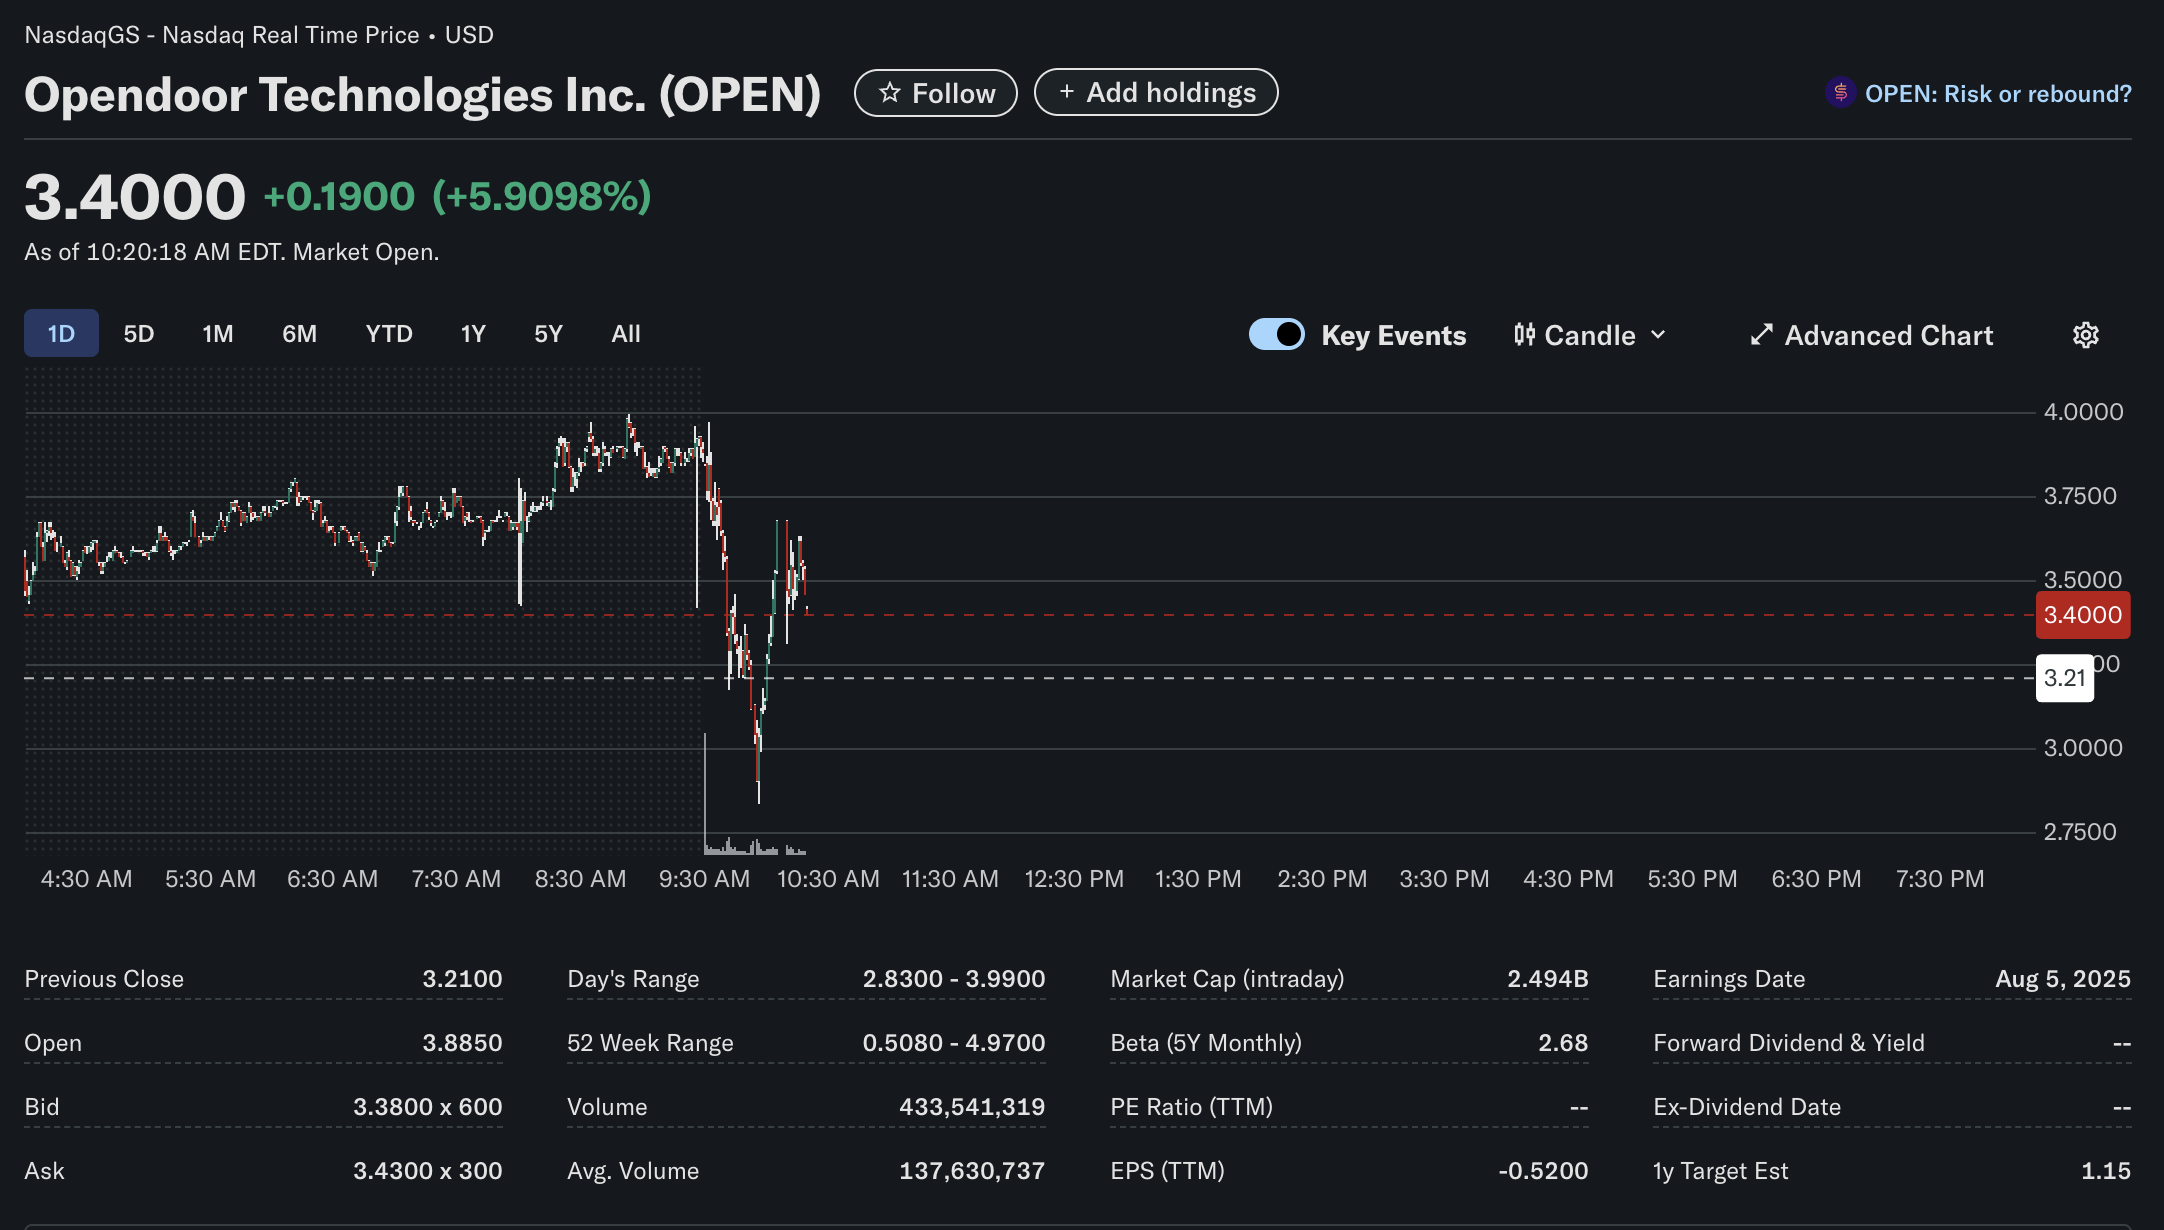
Task: Click the +5.9098% percent change figure
Action: pyautogui.click(x=541, y=196)
